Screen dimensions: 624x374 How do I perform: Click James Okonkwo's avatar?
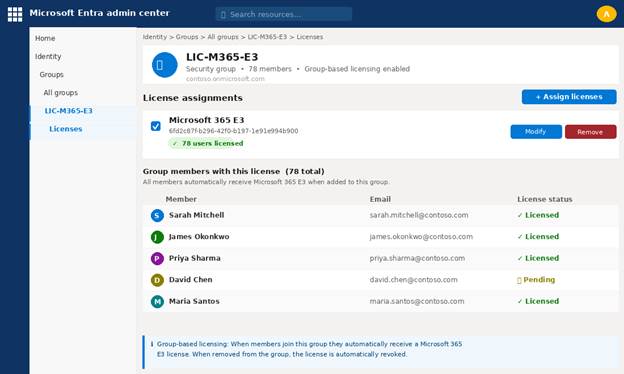(x=157, y=237)
